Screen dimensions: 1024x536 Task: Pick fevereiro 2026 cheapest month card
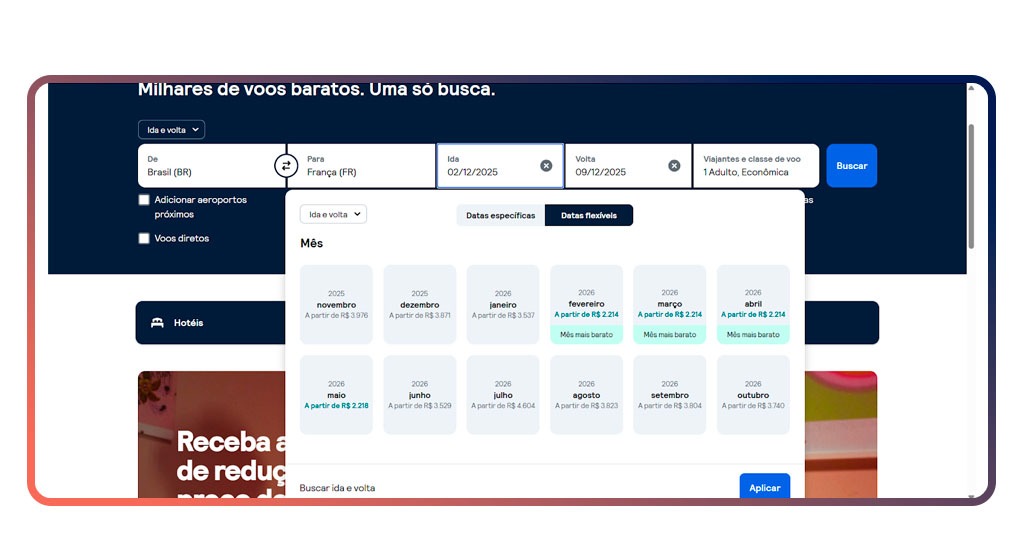(x=586, y=304)
